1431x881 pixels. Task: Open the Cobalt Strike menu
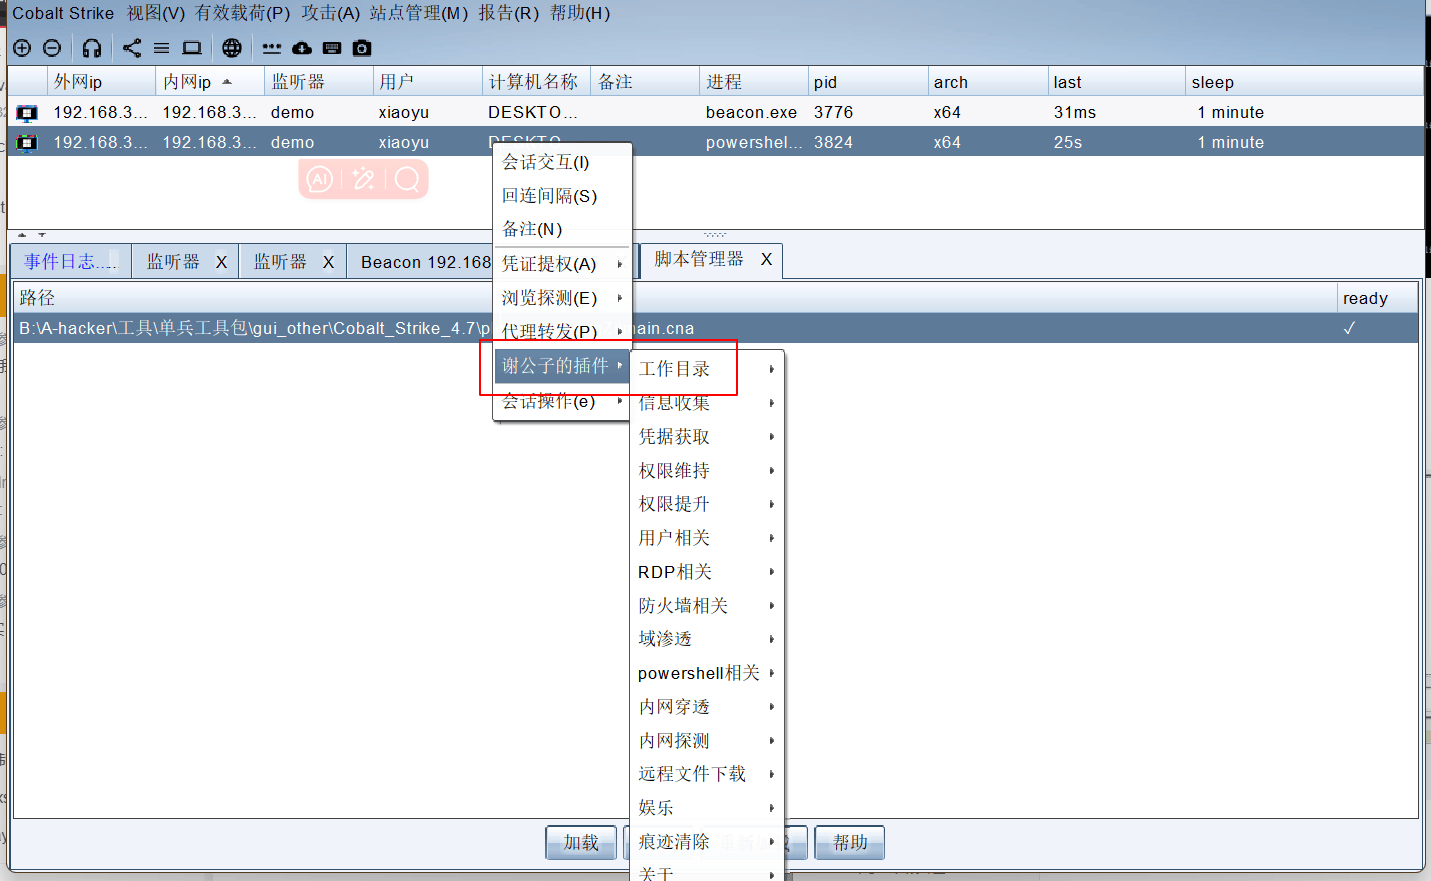click(63, 13)
